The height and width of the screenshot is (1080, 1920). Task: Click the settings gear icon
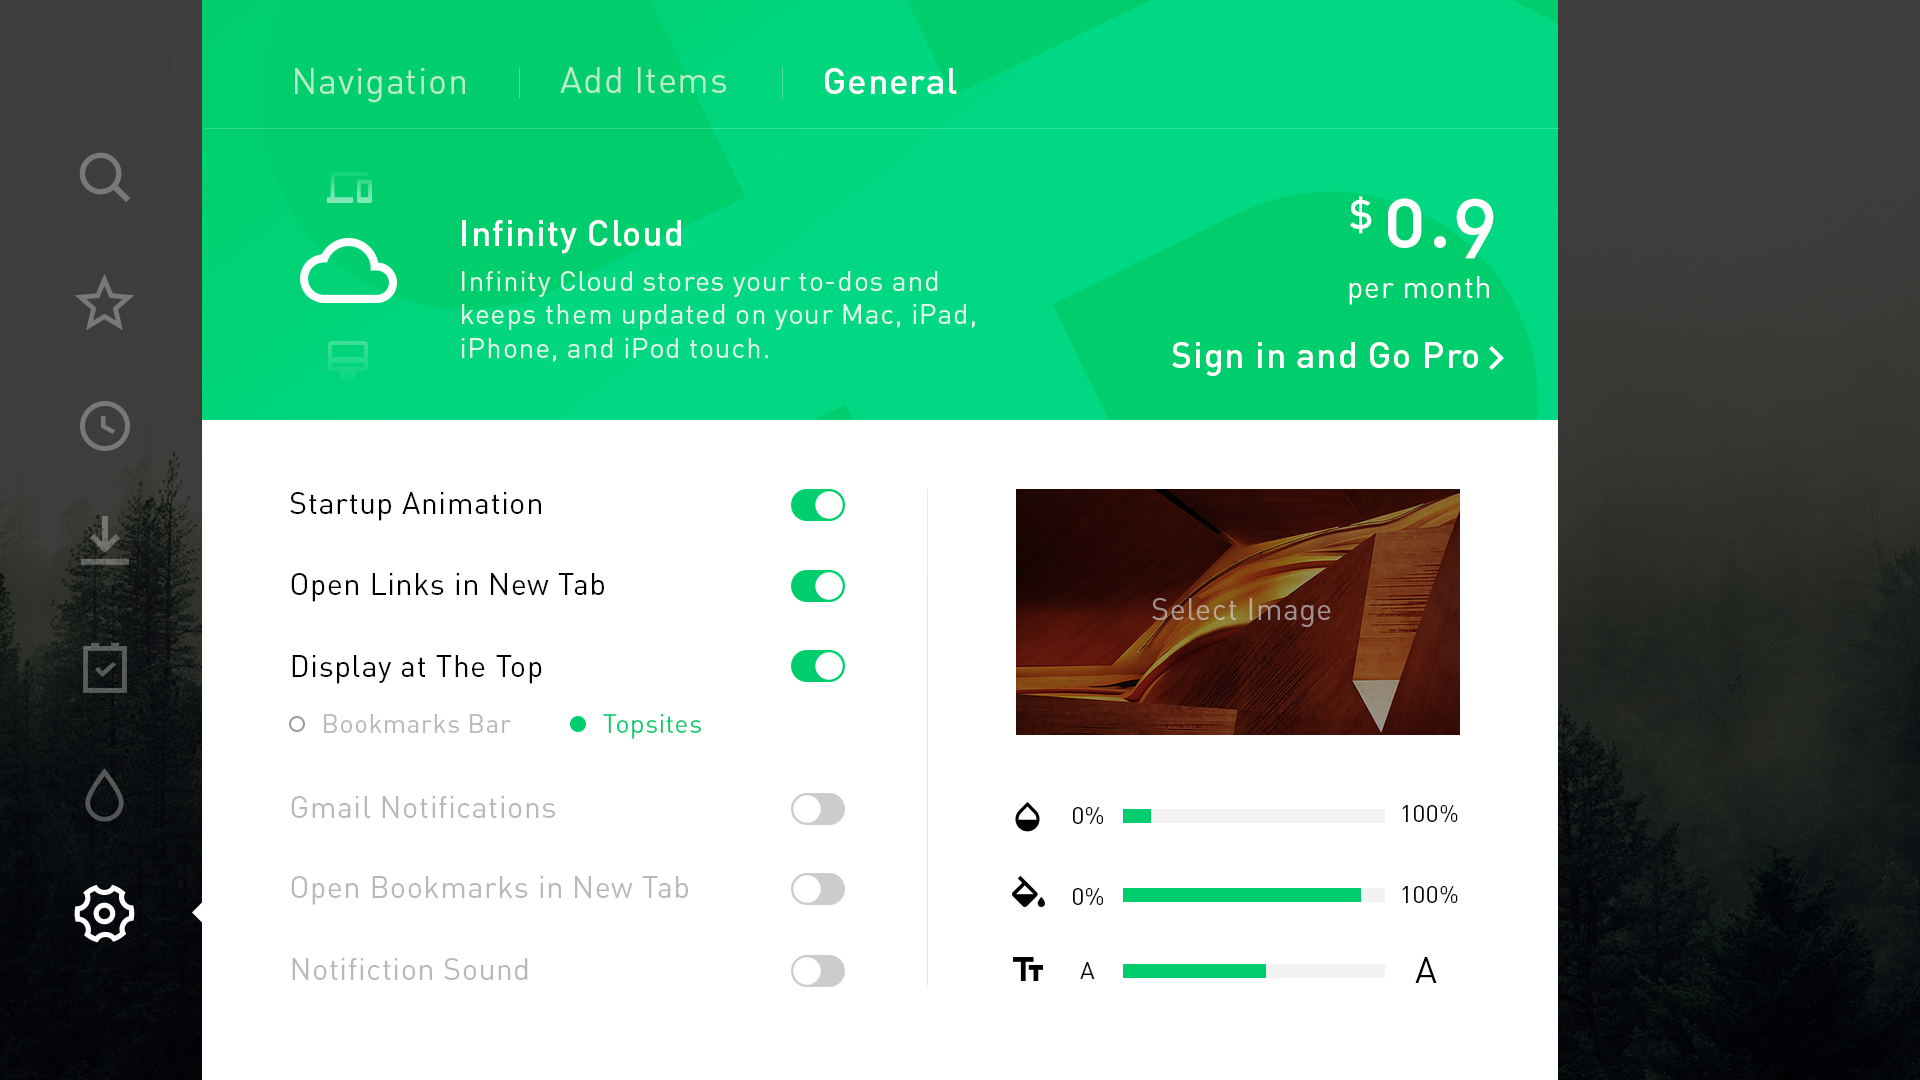click(104, 913)
